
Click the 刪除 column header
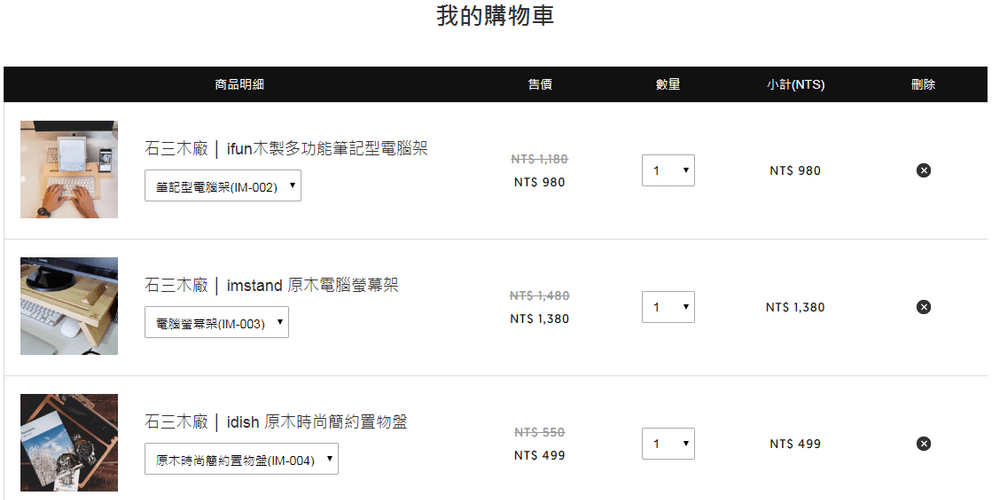923,84
